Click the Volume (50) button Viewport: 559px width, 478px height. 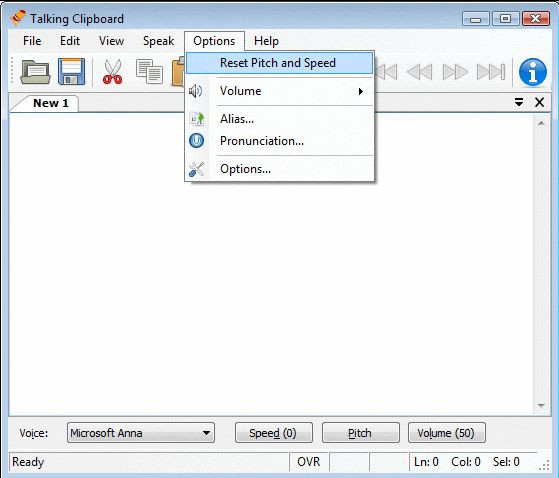(447, 433)
